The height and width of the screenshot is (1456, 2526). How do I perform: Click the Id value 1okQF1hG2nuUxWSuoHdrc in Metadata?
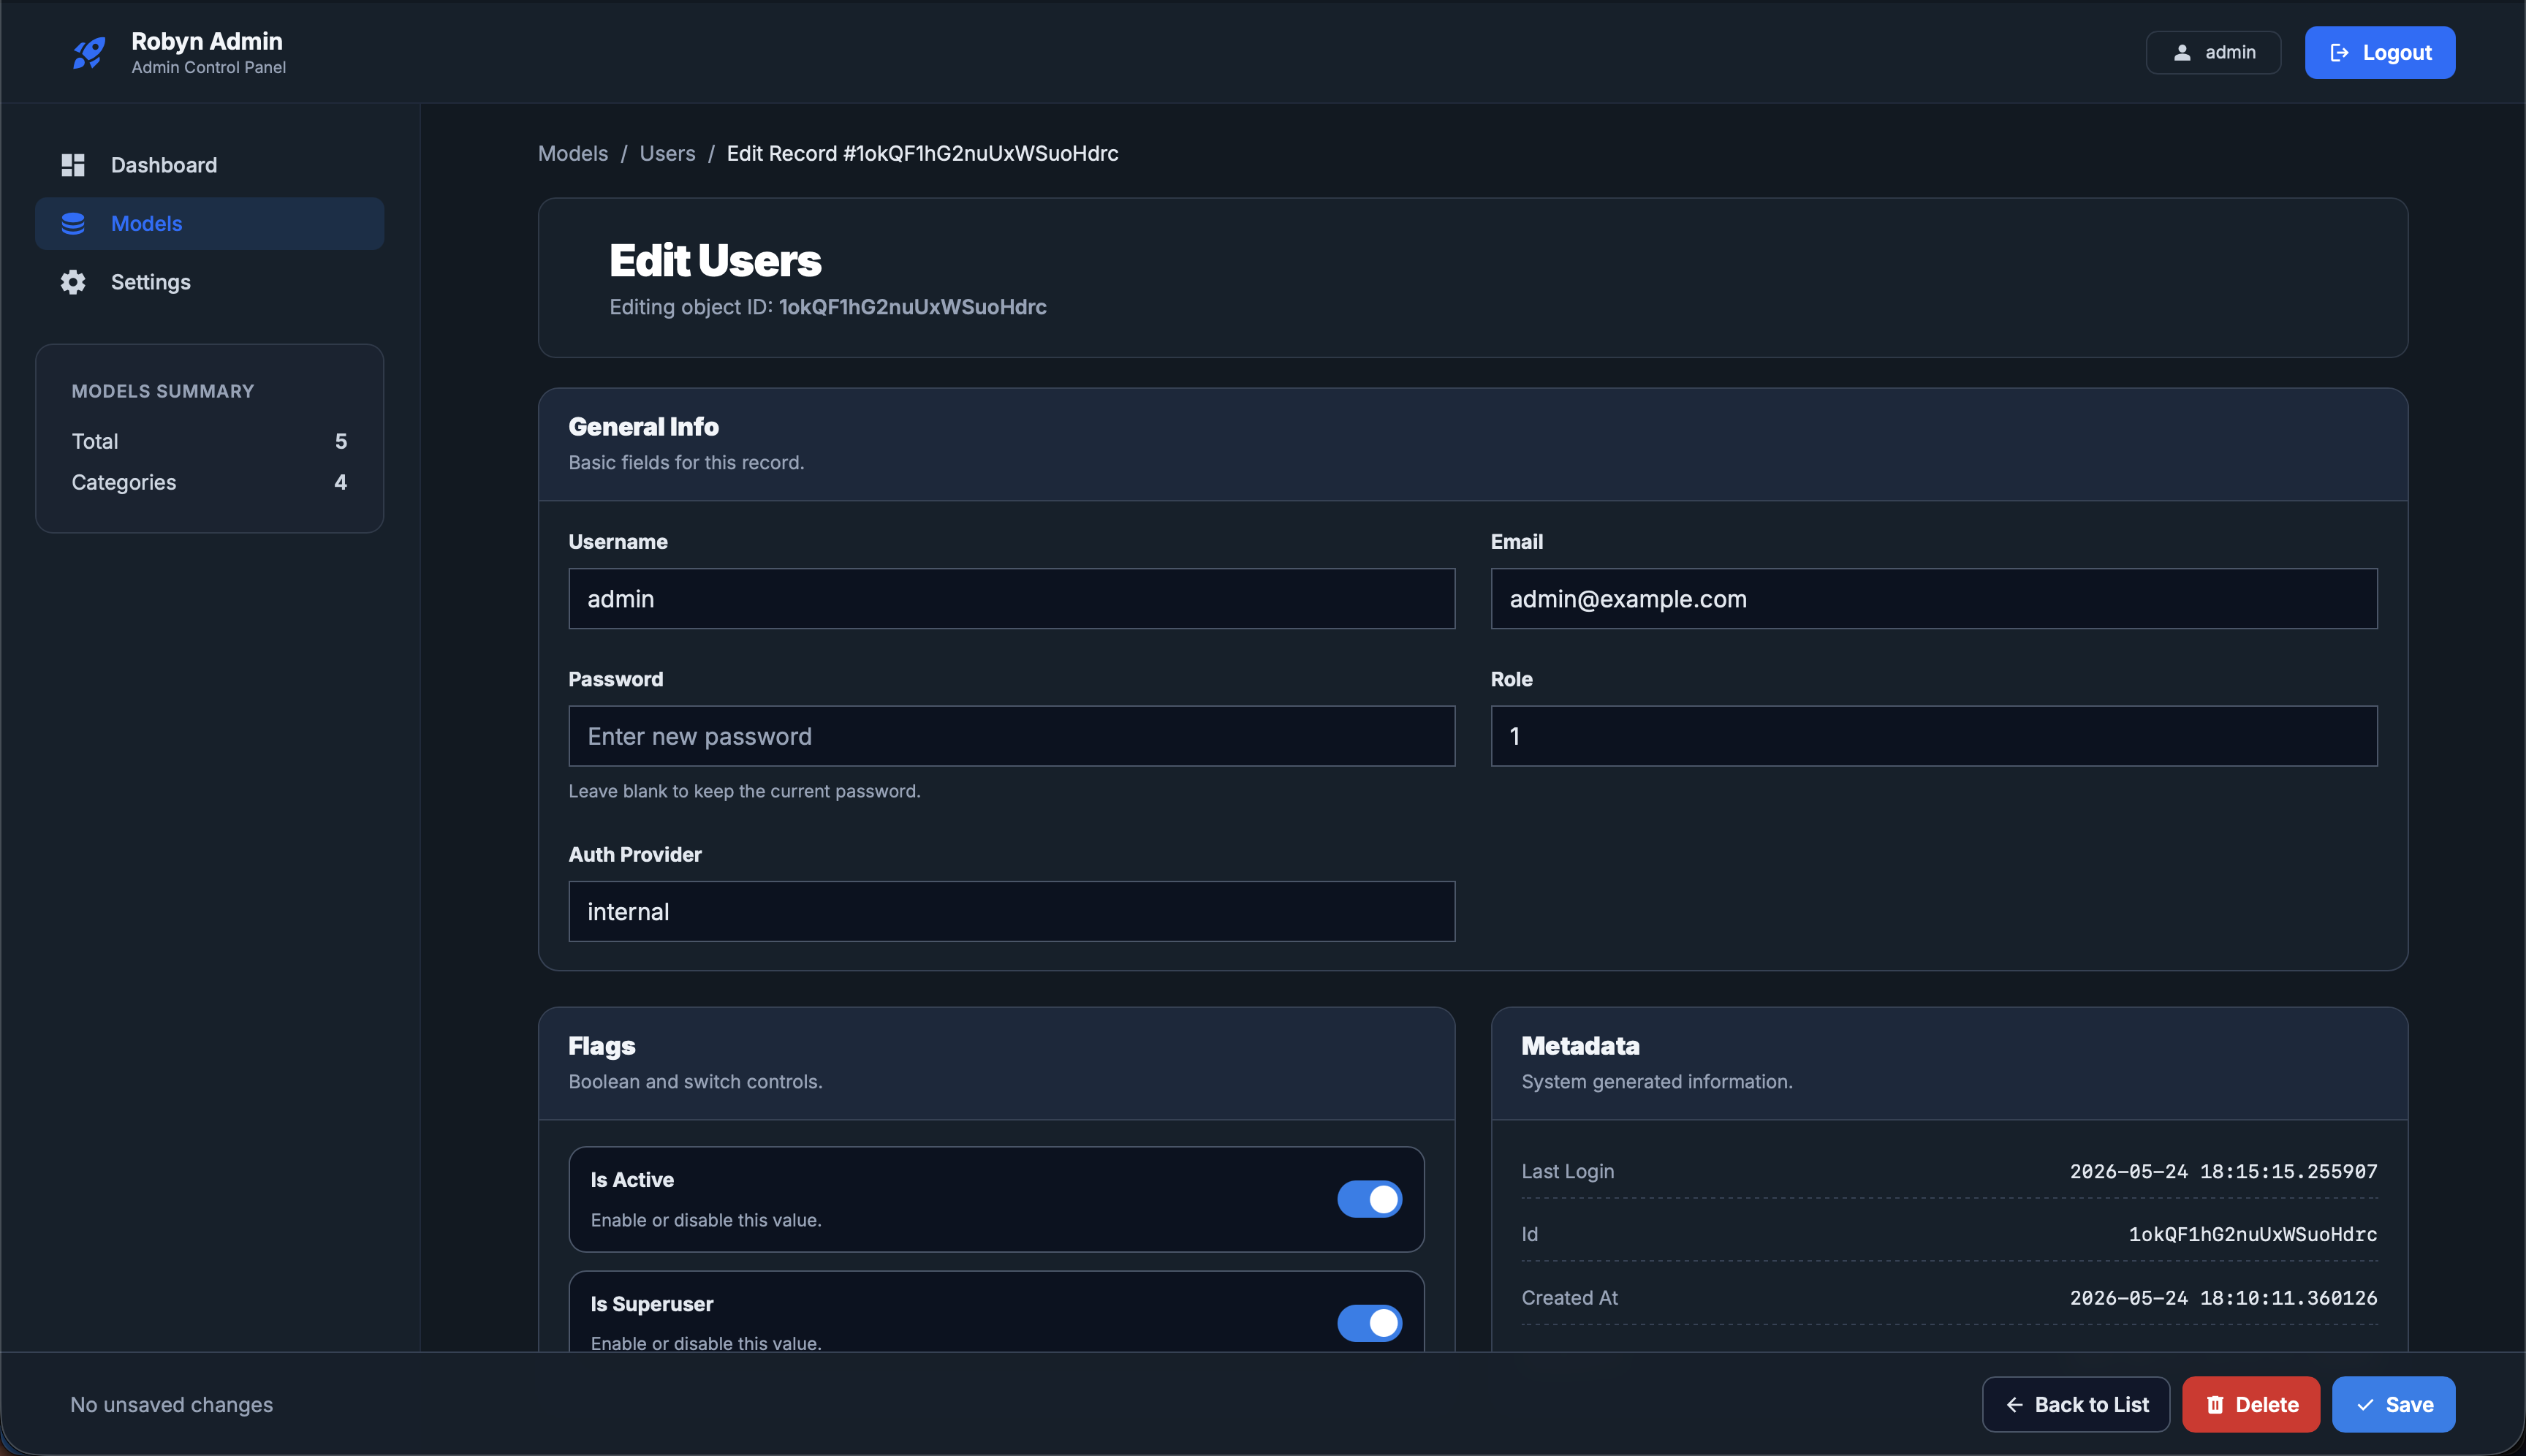pos(2252,1234)
